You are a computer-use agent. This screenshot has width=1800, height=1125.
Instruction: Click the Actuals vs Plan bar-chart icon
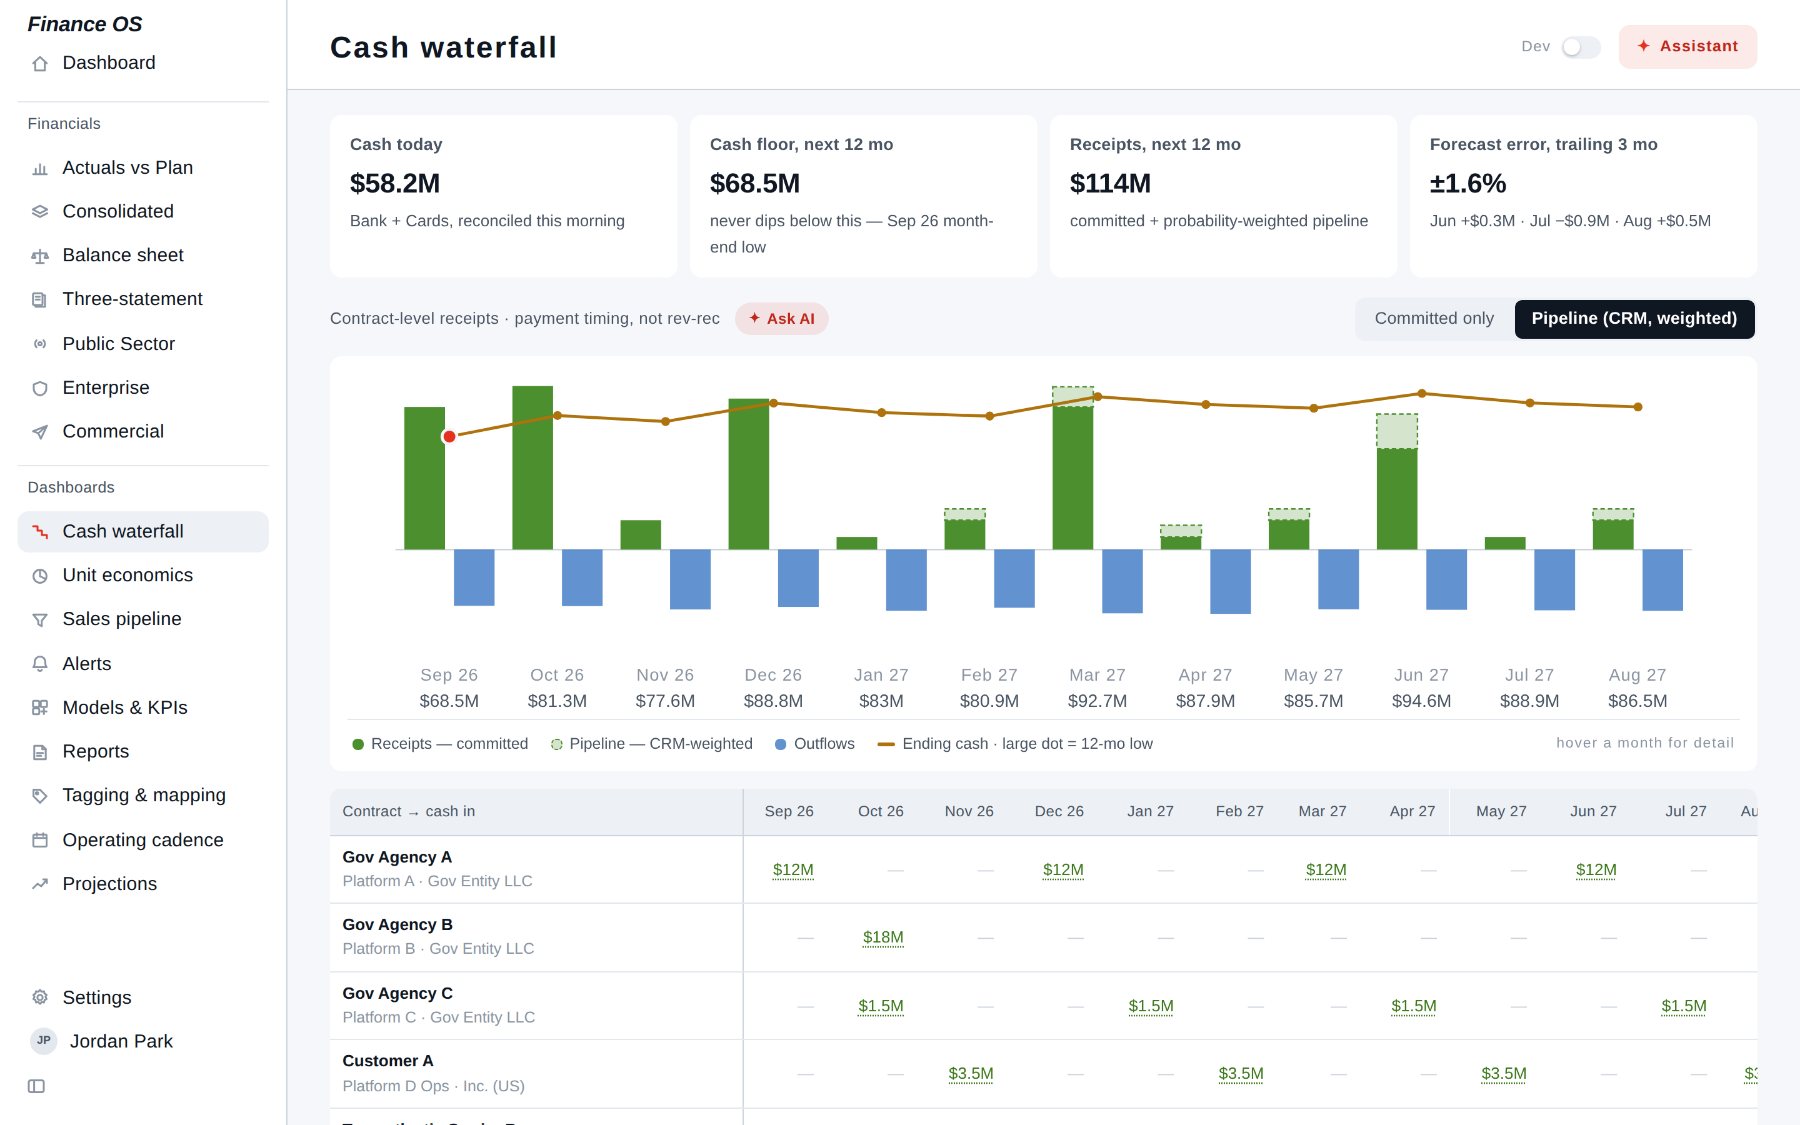tap(40, 169)
